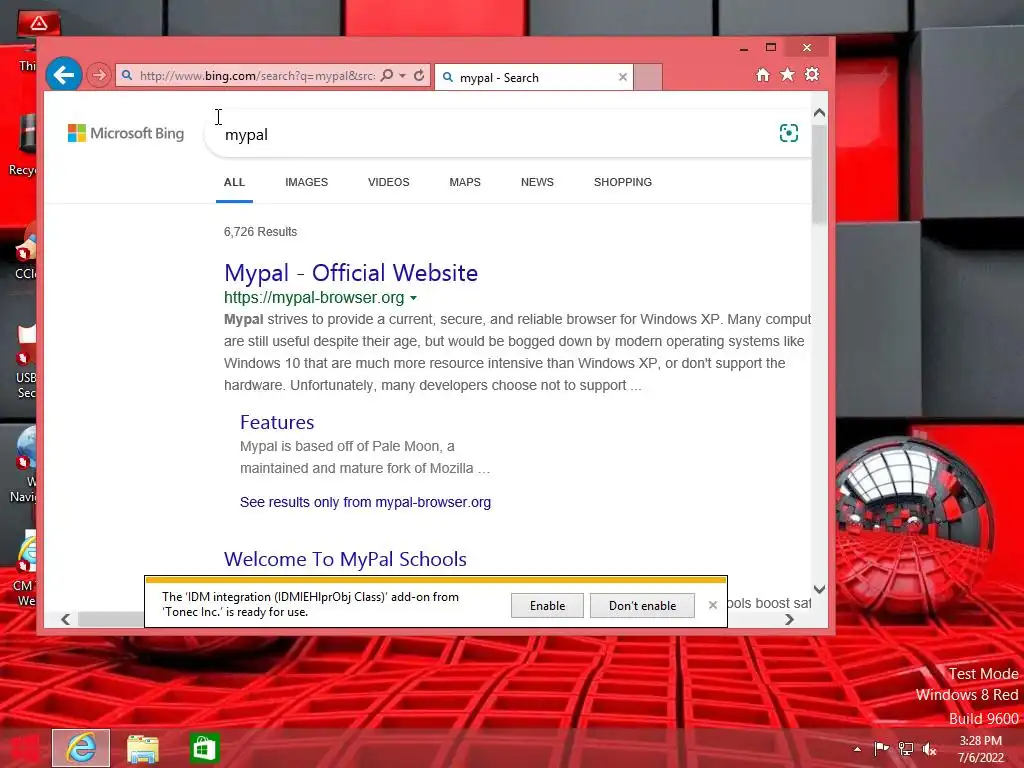Click the horizontal scrollbar right arrow

tap(789, 619)
